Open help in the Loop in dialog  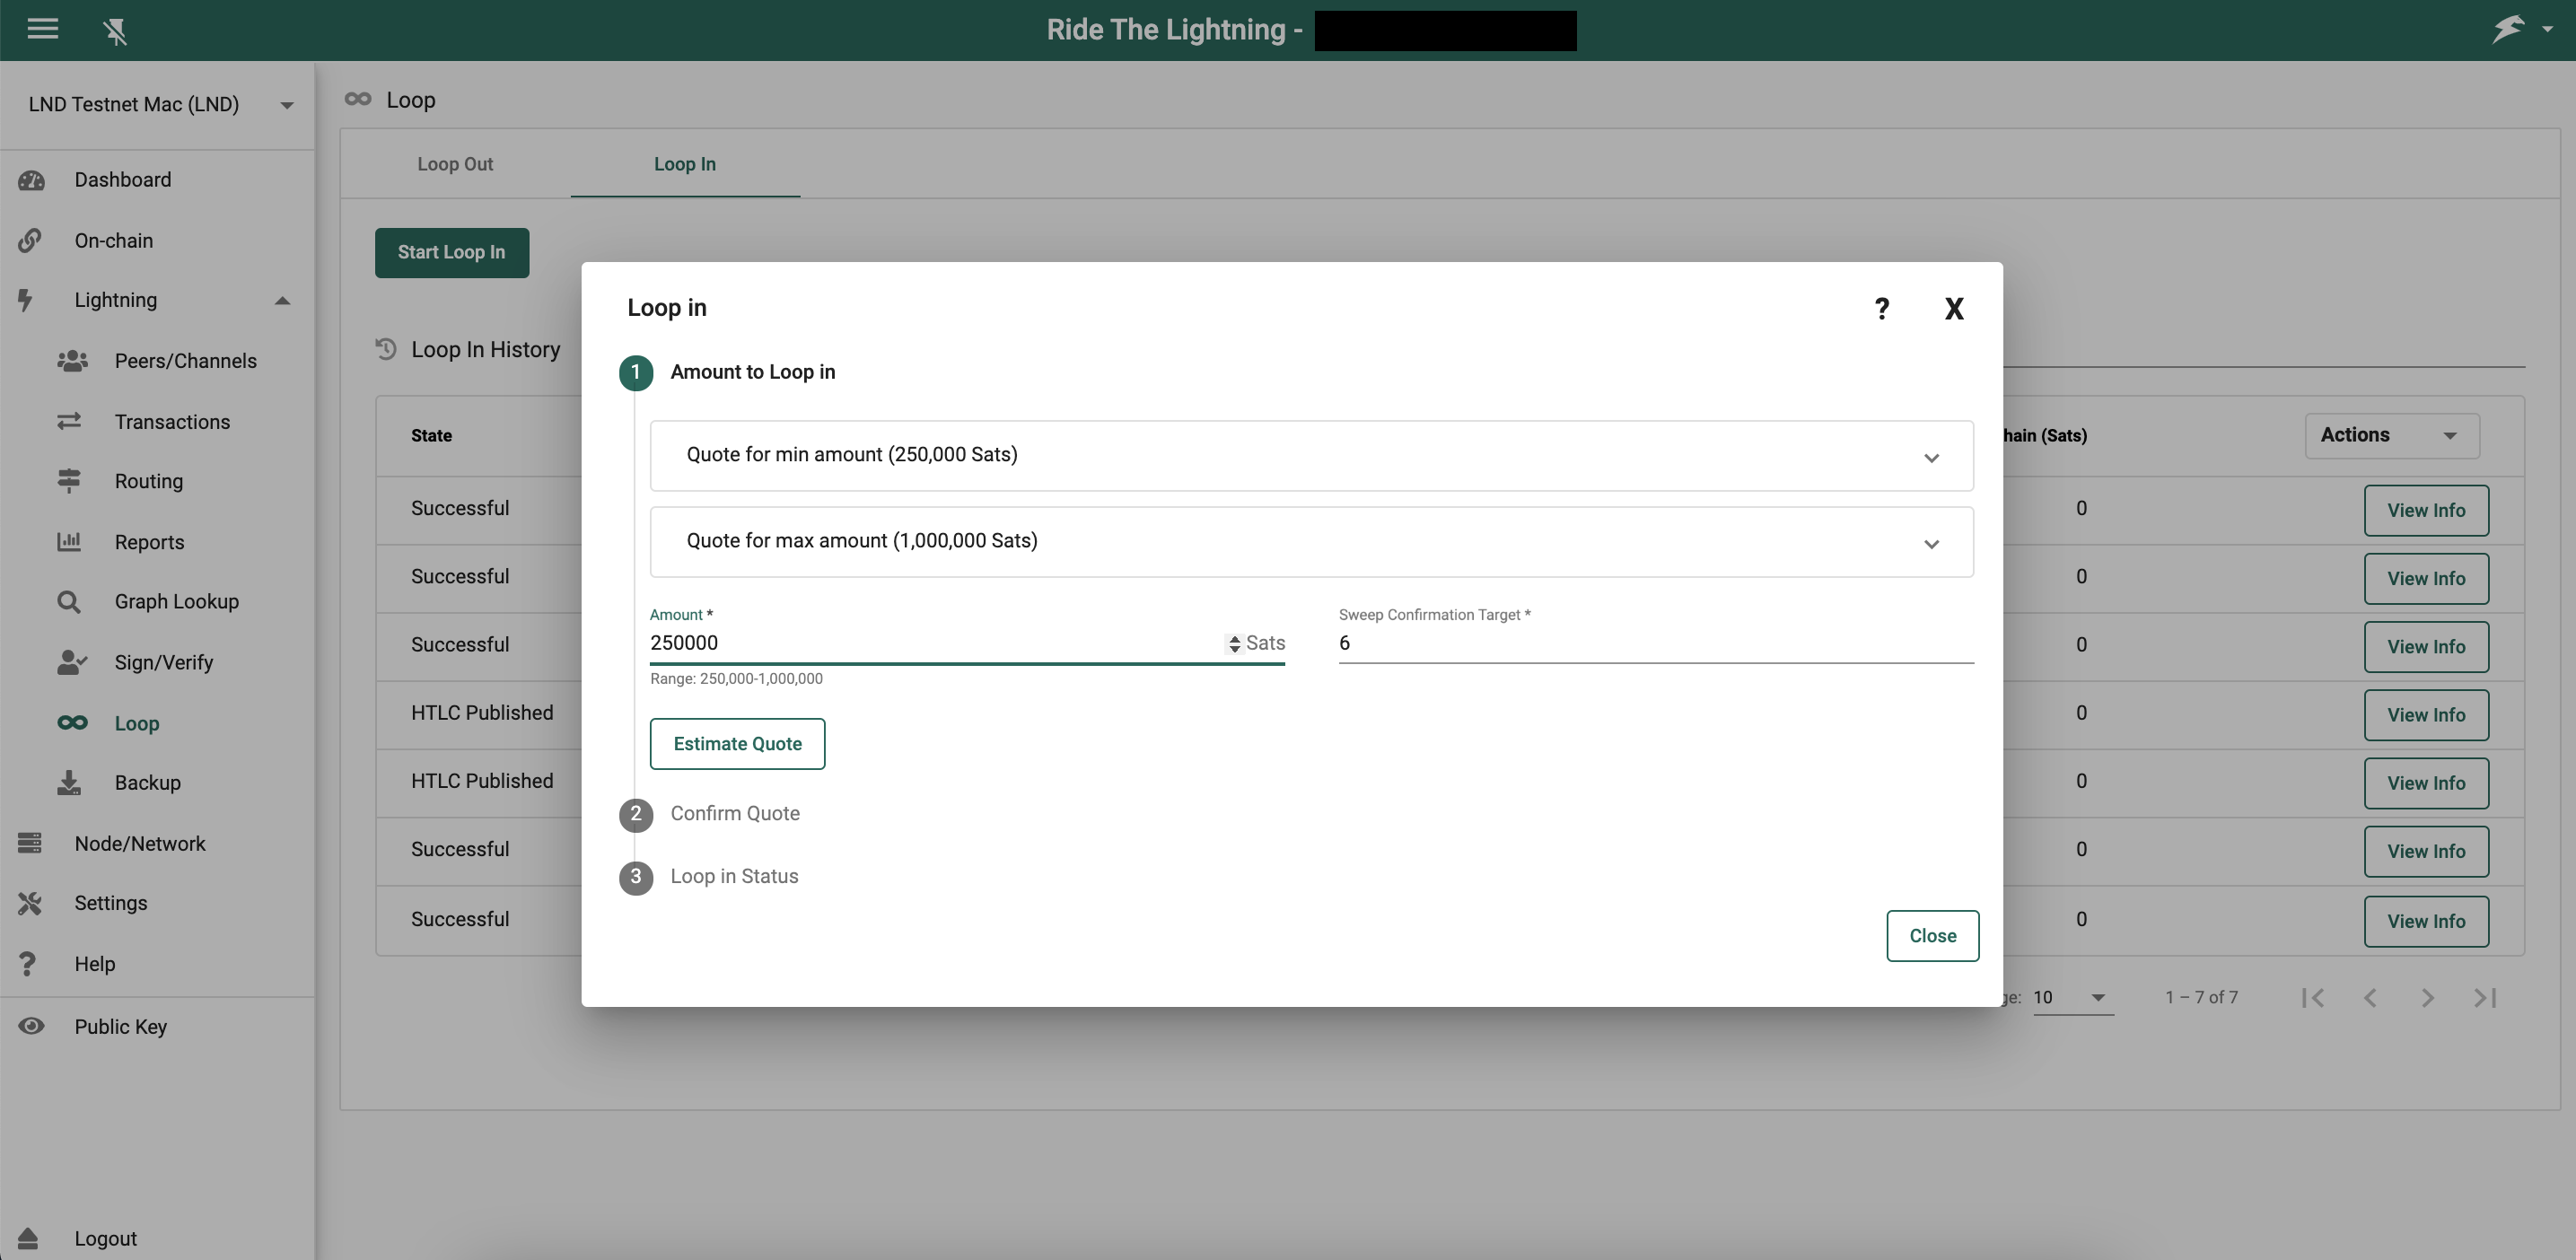pyautogui.click(x=1882, y=309)
